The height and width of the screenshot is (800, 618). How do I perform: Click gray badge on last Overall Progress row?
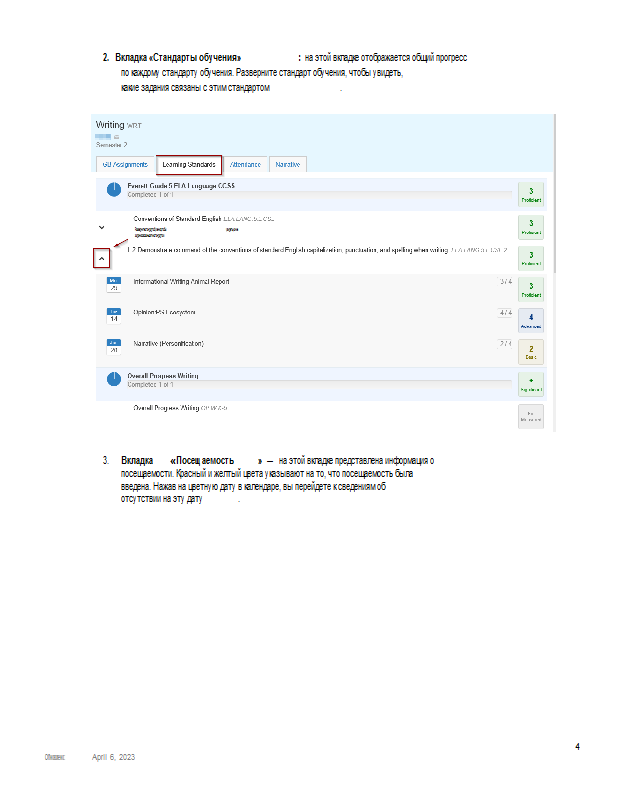coord(531,416)
